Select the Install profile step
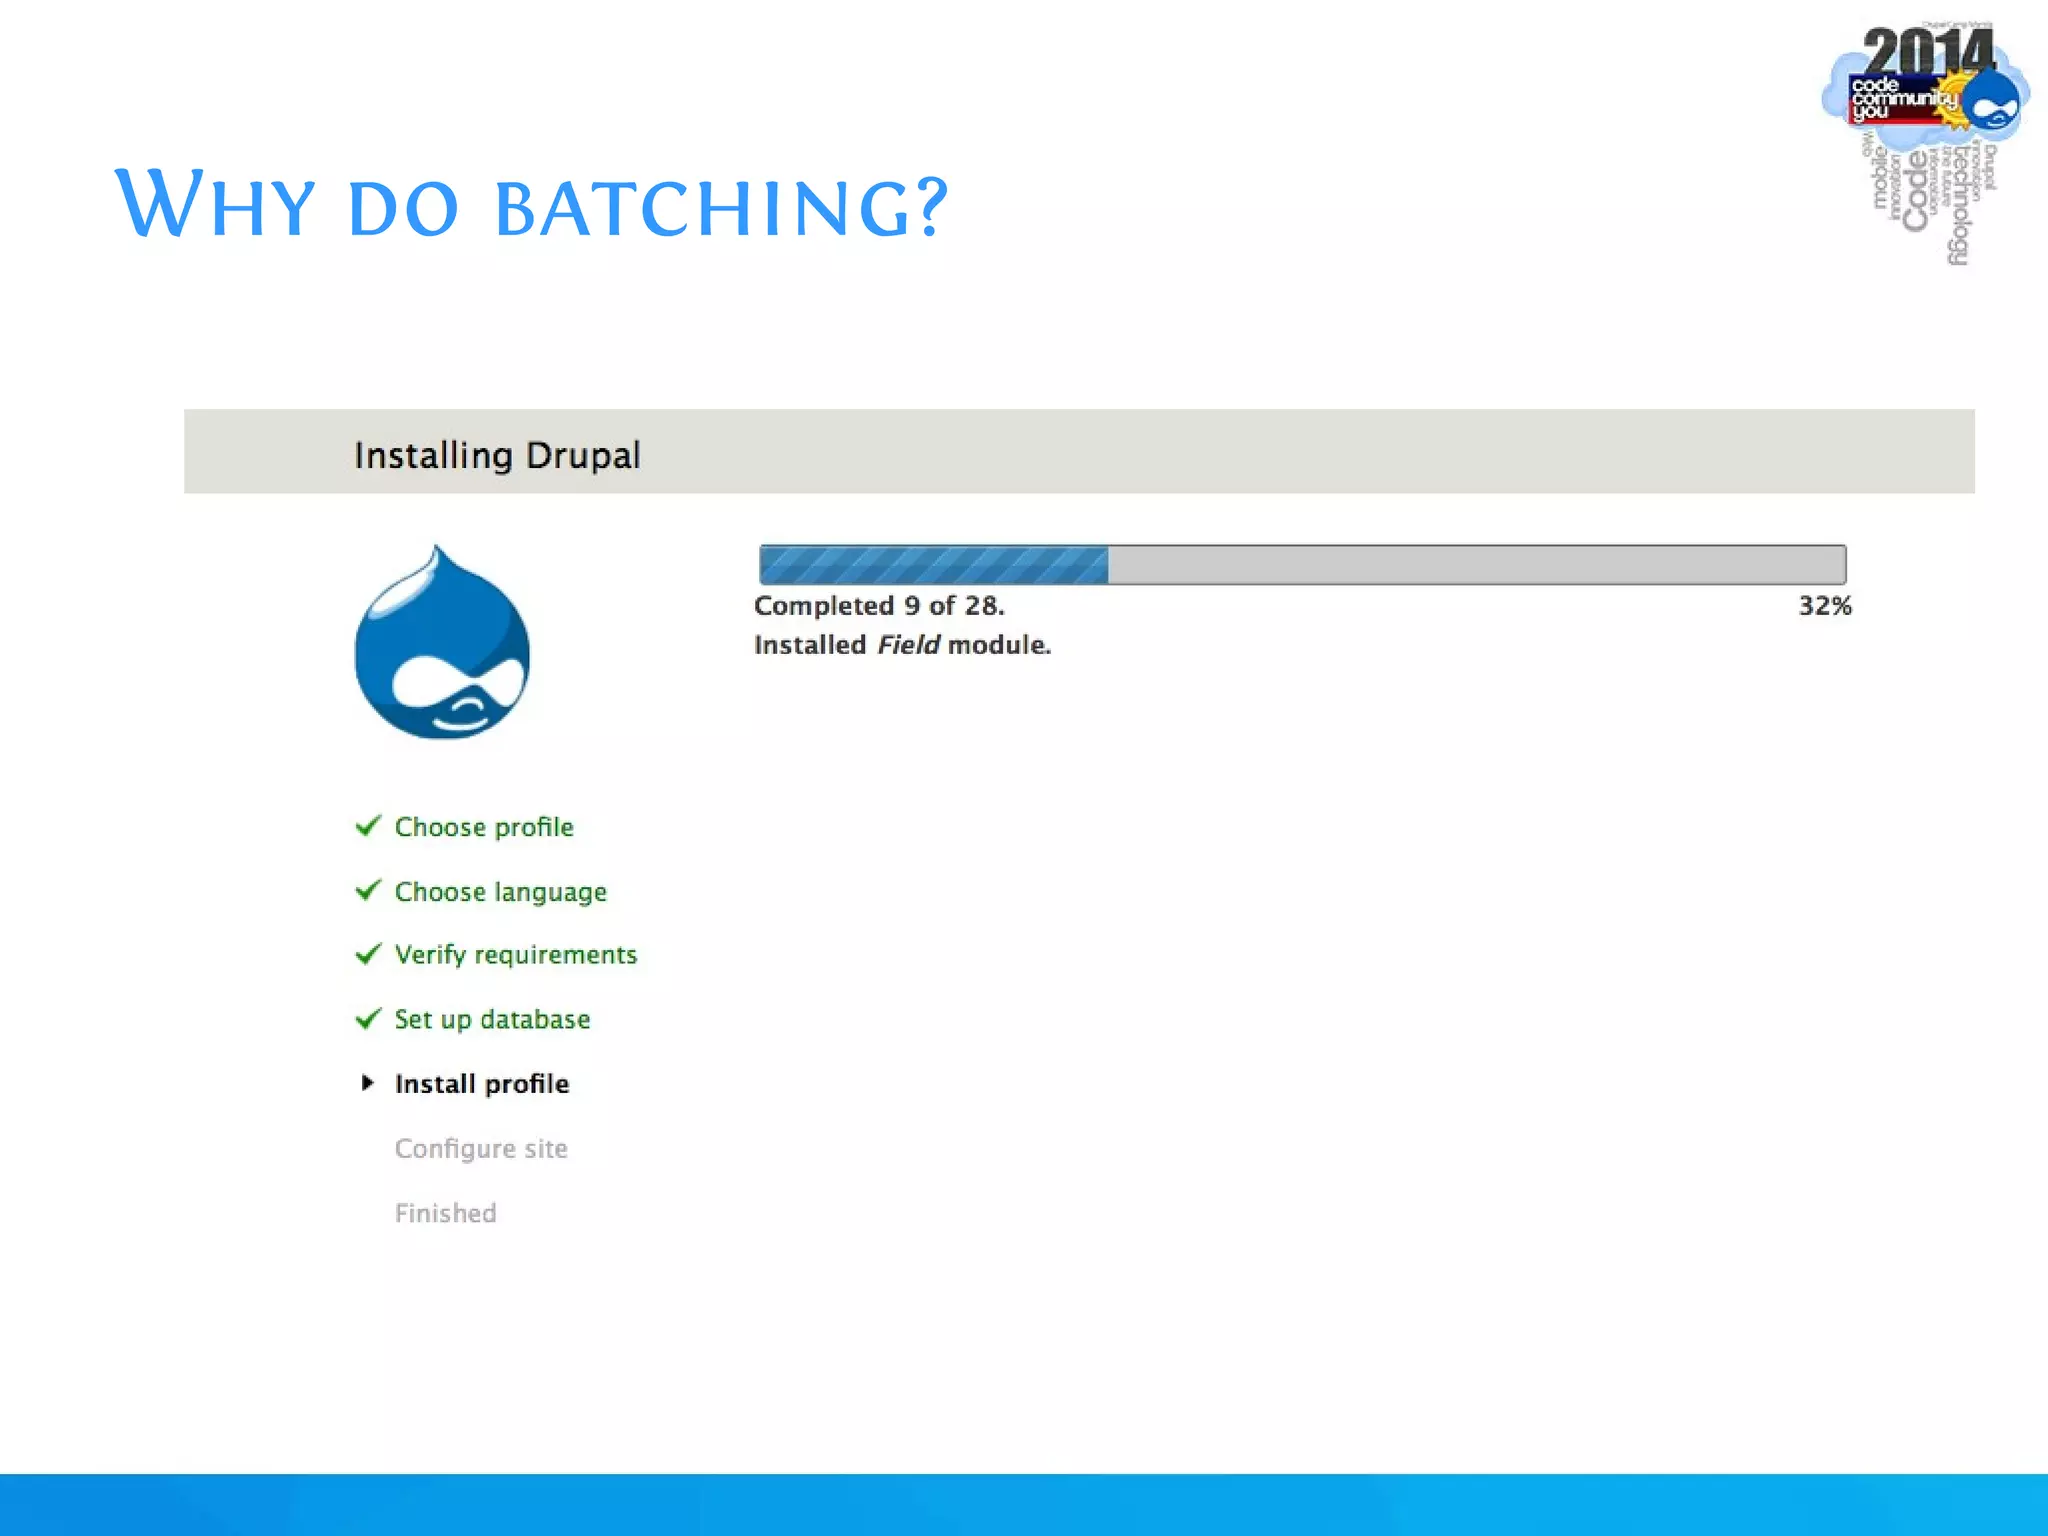The height and width of the screenshot is (1536, 2048). (x=482, y=1084)
